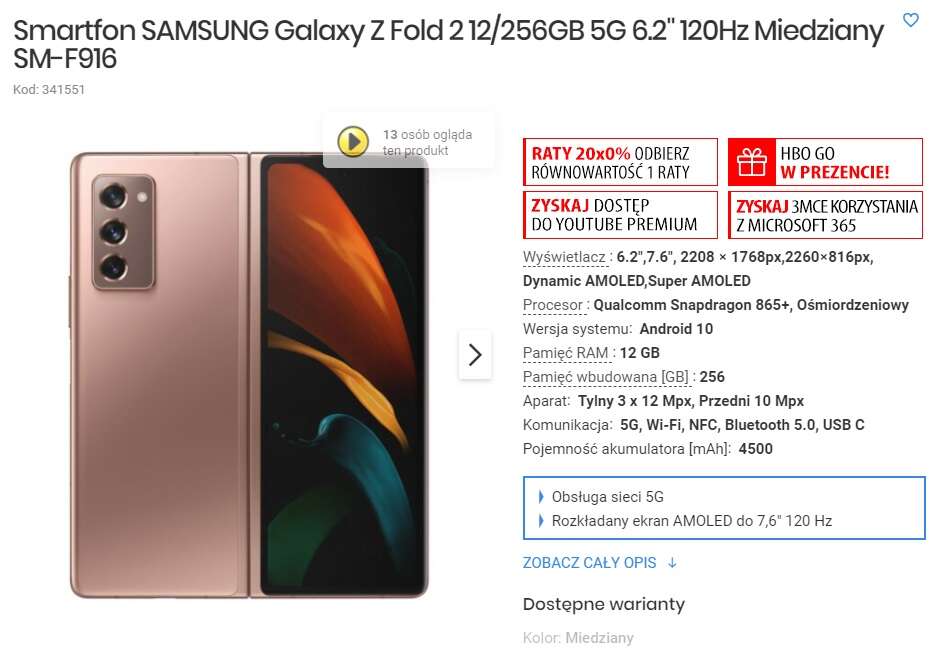Open the YouTube Premium access promotion banner
This screenshot has height=648, width=935.
click(x=620, y=215)
